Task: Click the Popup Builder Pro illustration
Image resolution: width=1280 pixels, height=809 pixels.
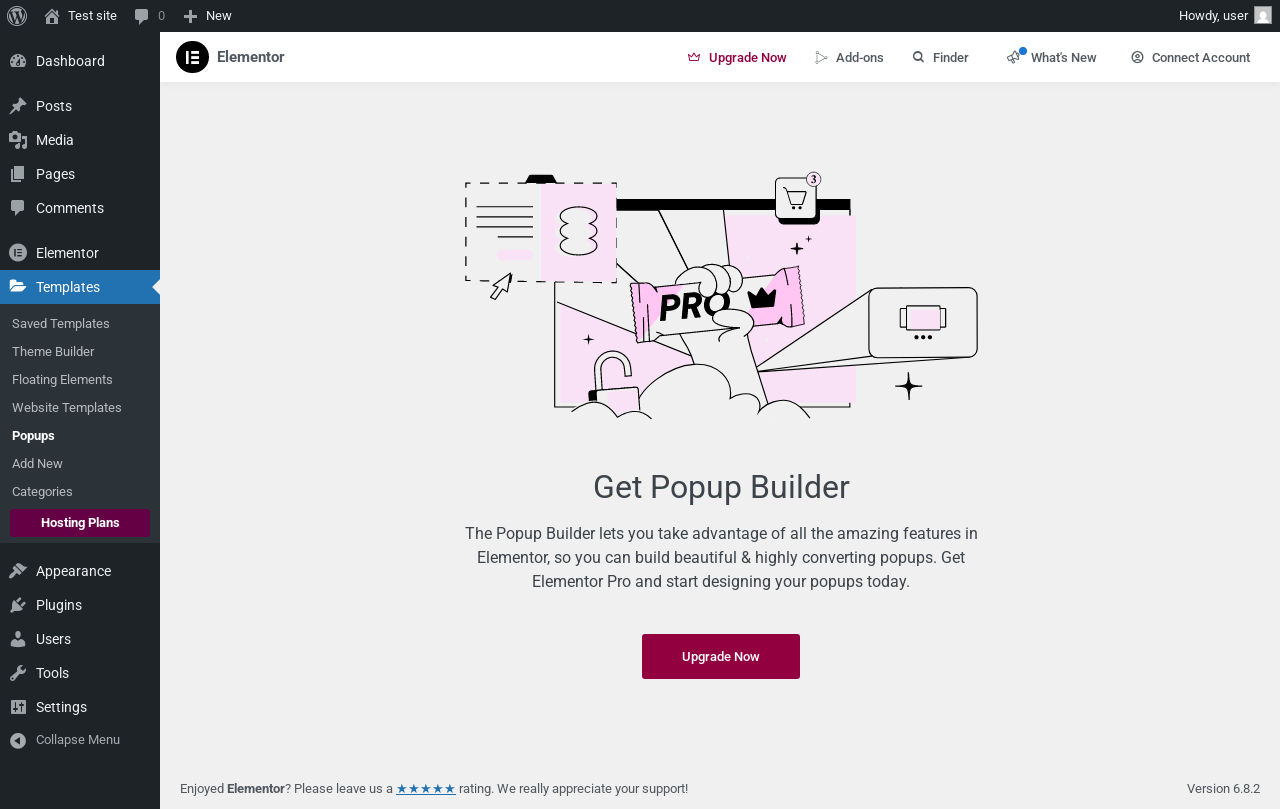Action: click(721, 296)
